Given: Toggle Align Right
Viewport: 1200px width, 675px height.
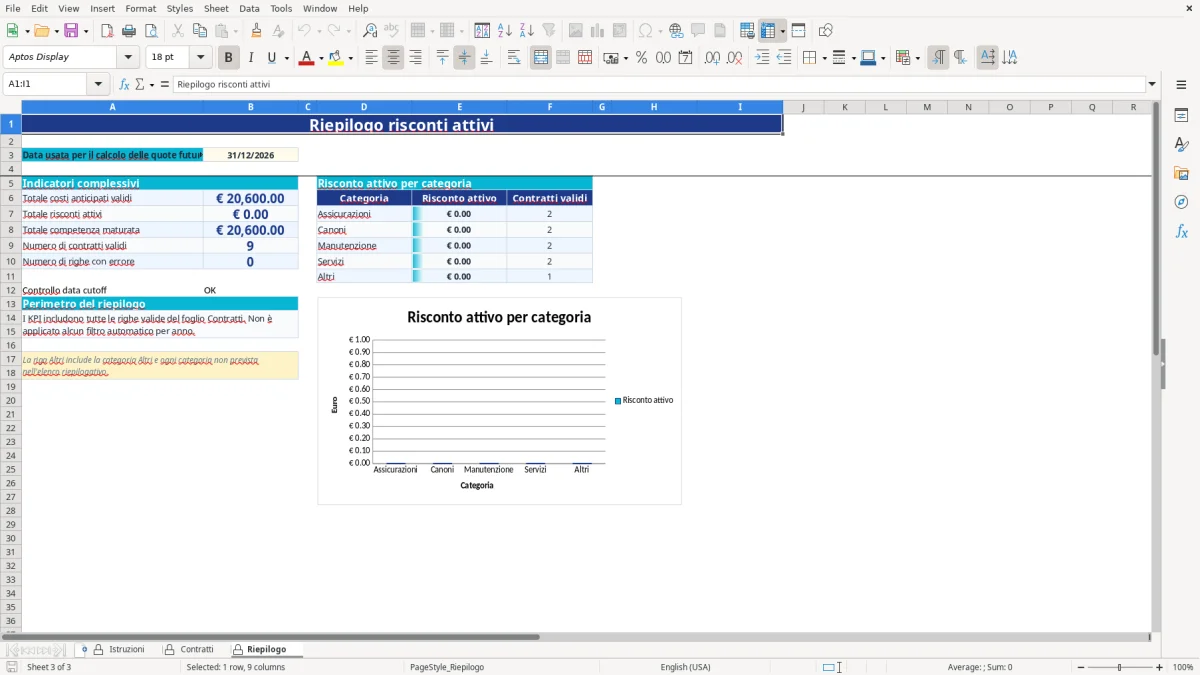Looking at the screenshot, I should (415, 58).
